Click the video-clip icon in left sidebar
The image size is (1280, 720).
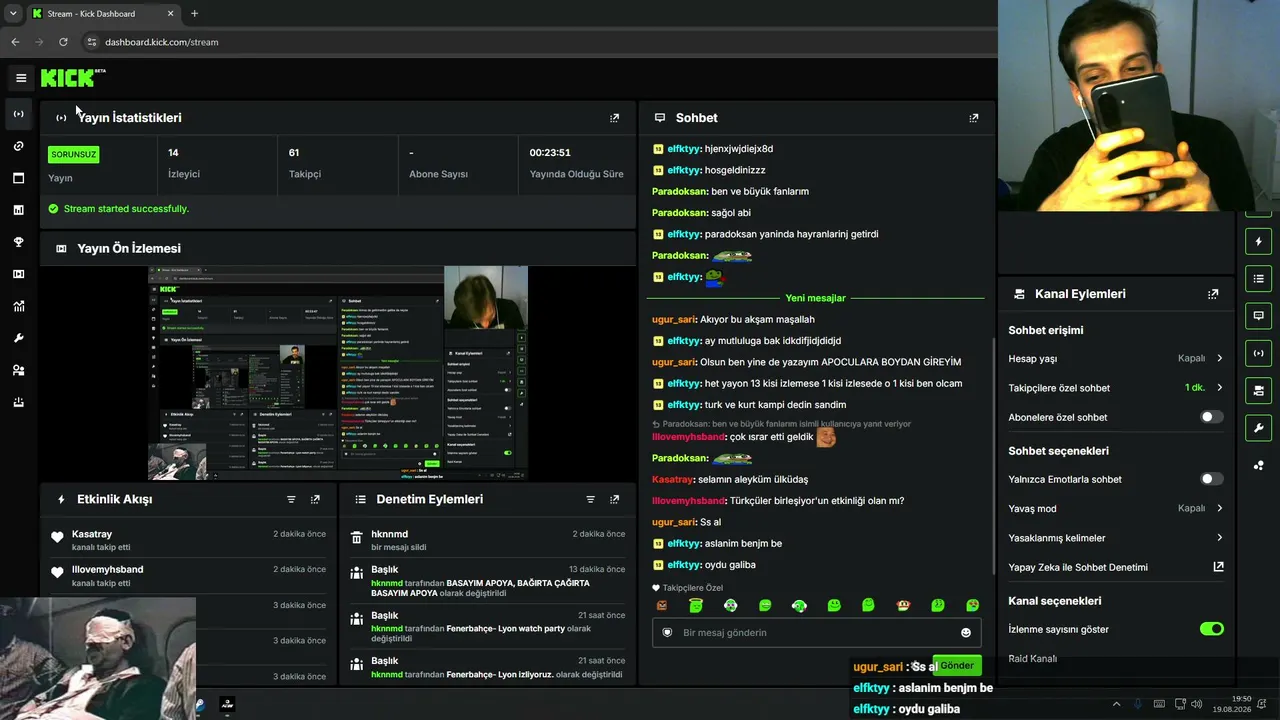(x=19, y=274)
